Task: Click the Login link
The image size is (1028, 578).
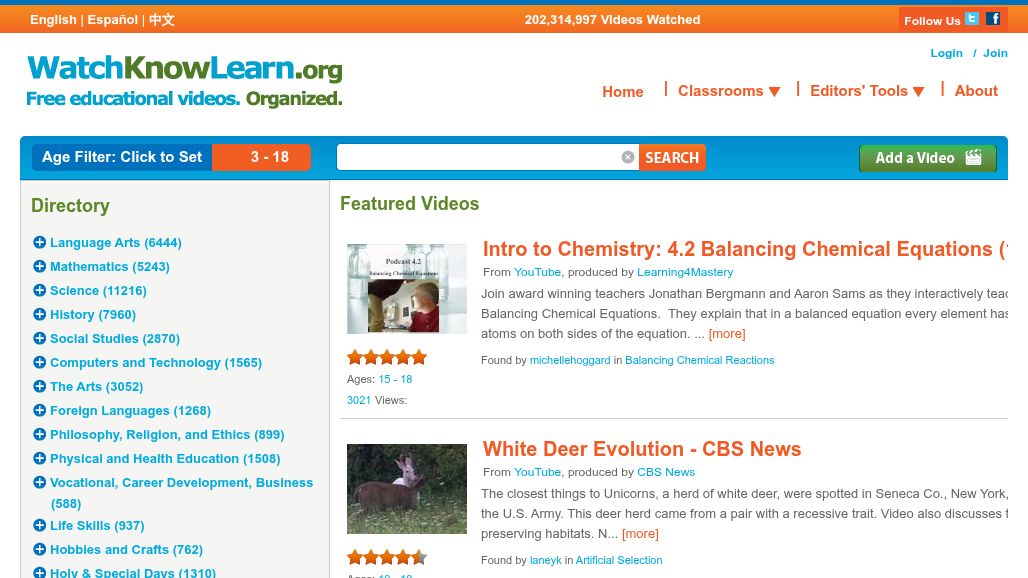Action: pyautogui.click(x=946, y=53)
